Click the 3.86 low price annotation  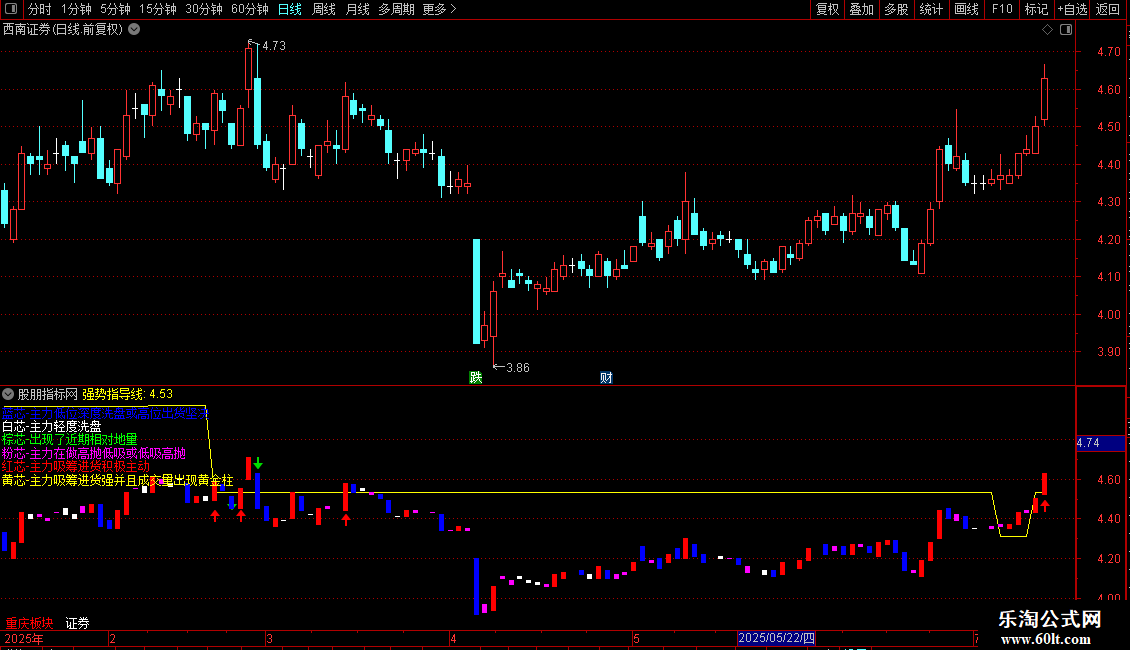[x=517, y=368]
